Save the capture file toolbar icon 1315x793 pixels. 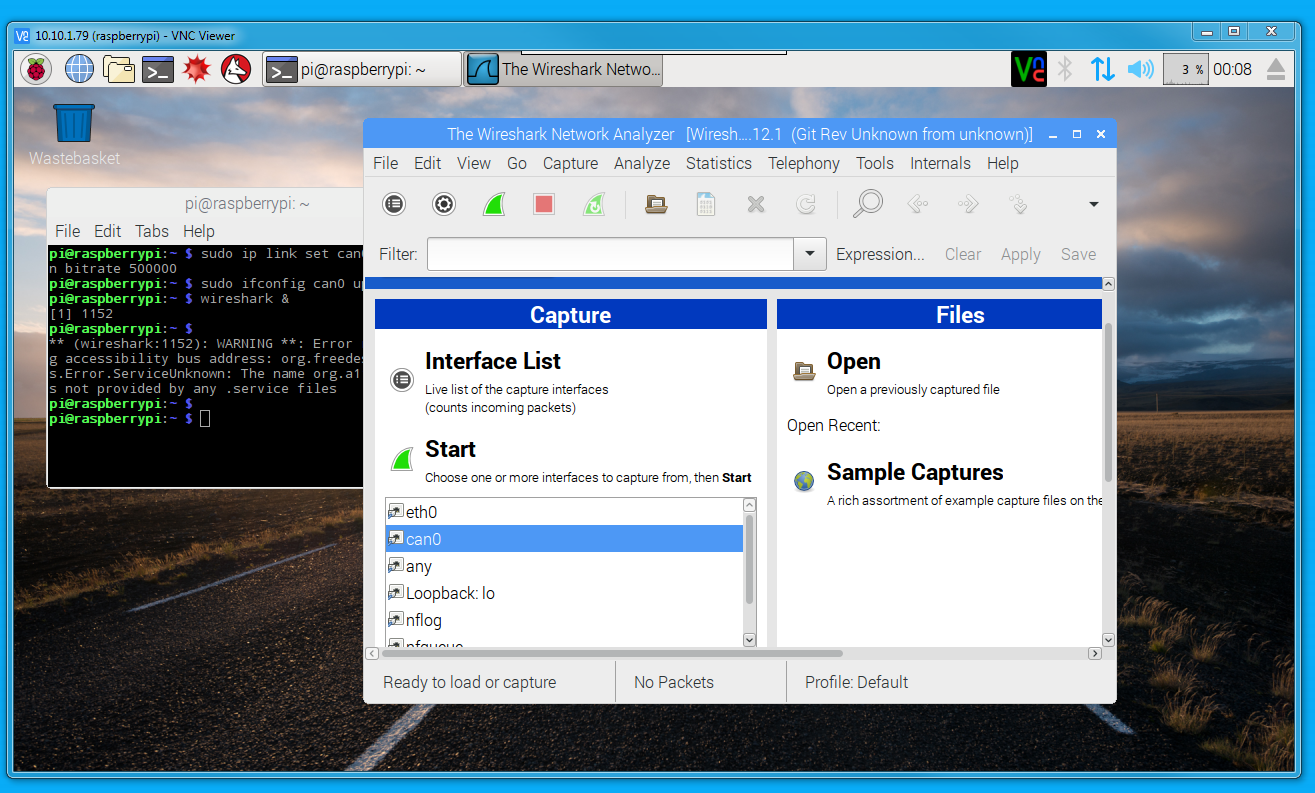tap(706, 204)
